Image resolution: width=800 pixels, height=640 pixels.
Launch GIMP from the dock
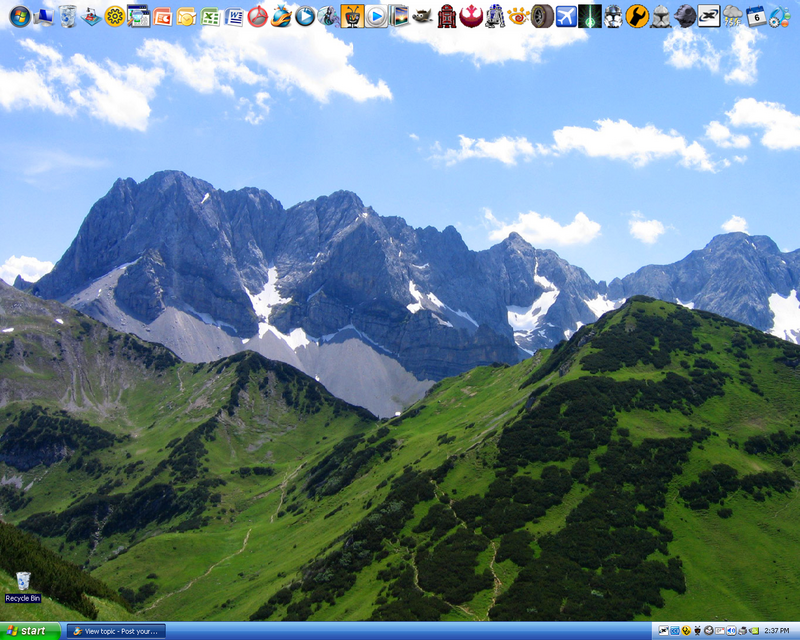point(422,16)
